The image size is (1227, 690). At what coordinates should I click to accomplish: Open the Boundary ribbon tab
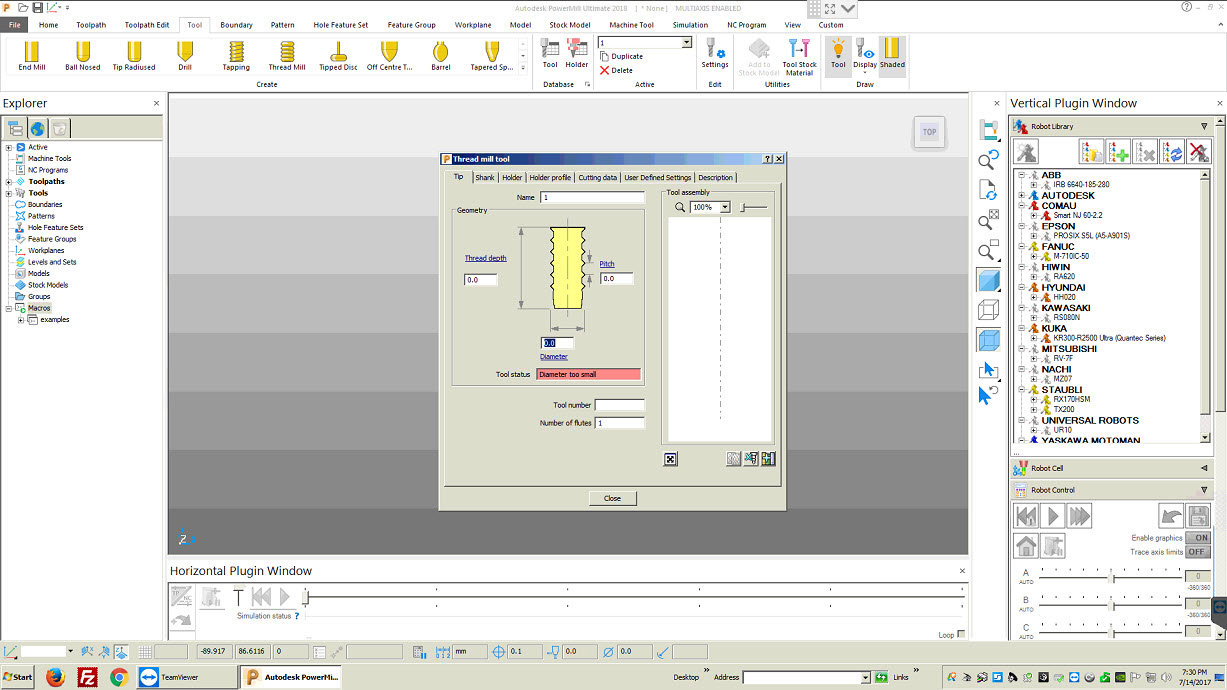click(237, 25)
